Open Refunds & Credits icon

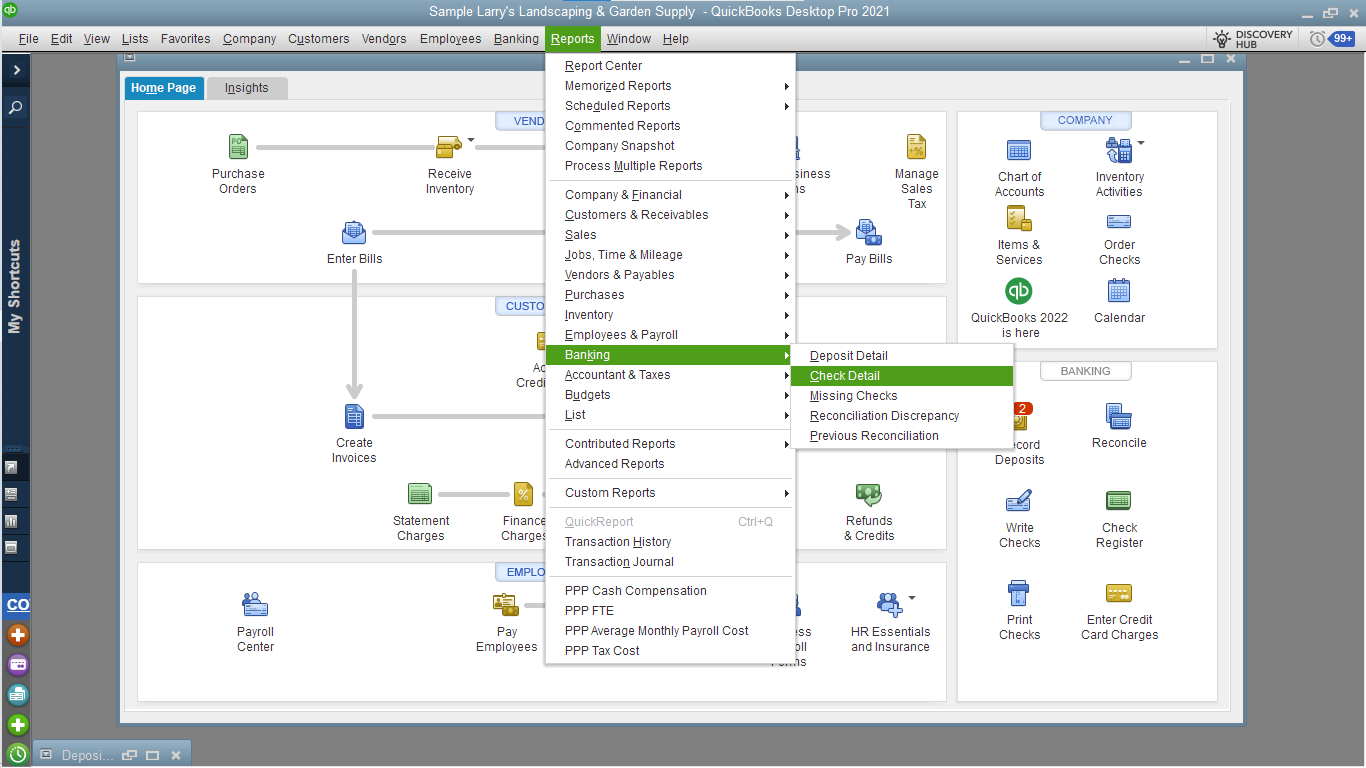point(868,493)
